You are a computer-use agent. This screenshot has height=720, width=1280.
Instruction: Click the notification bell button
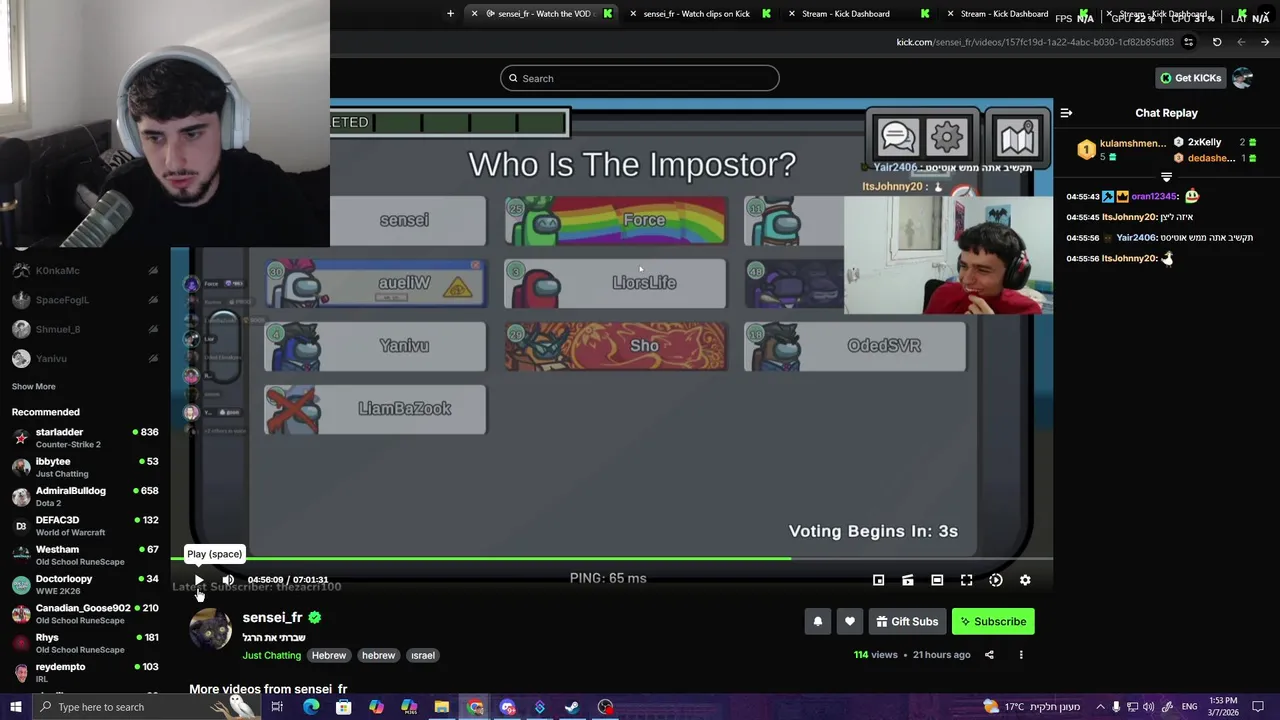pos(818,621)
